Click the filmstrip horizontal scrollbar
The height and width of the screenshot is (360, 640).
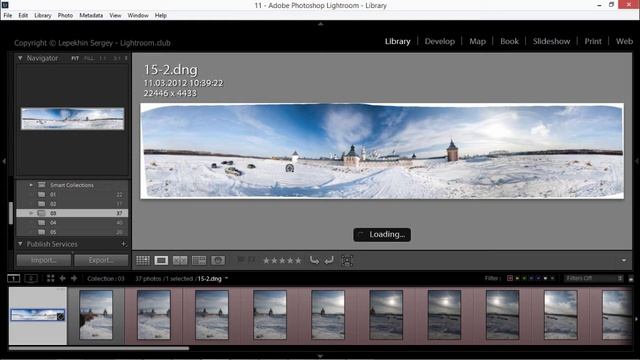[99, 348]
